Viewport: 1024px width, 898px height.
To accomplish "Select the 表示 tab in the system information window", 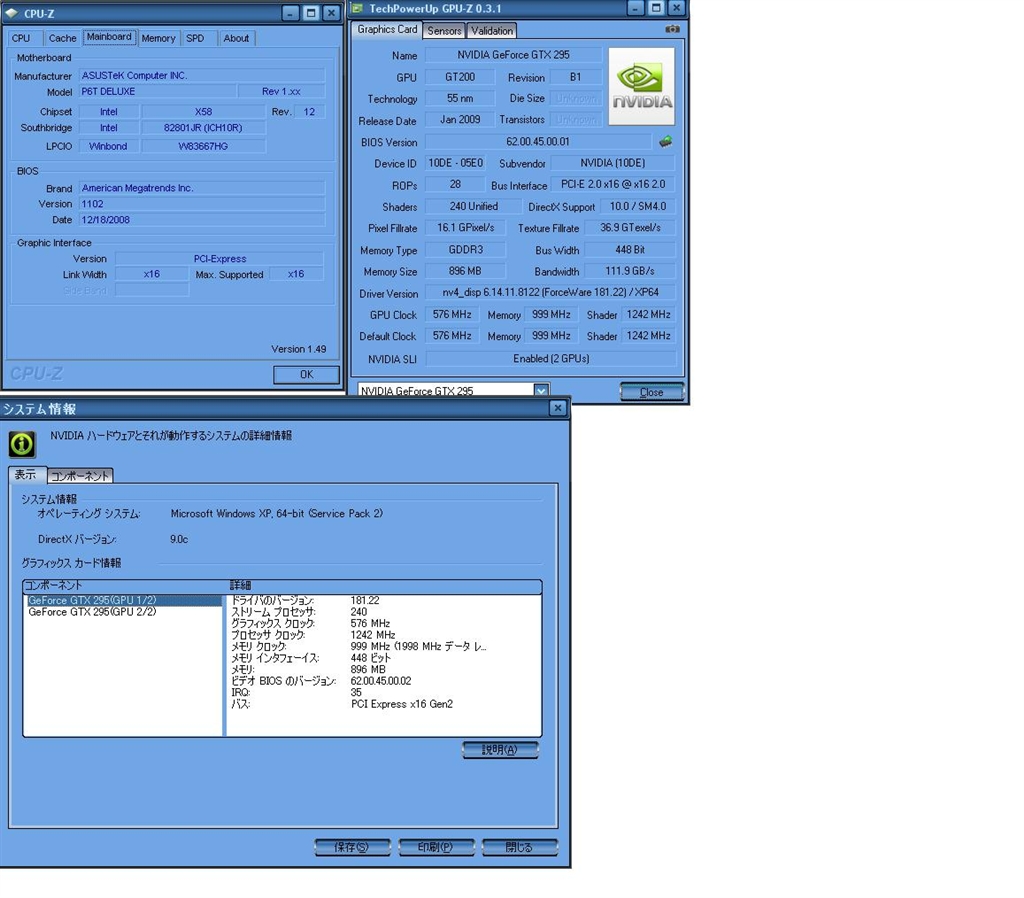I will [x=25, y=475].
